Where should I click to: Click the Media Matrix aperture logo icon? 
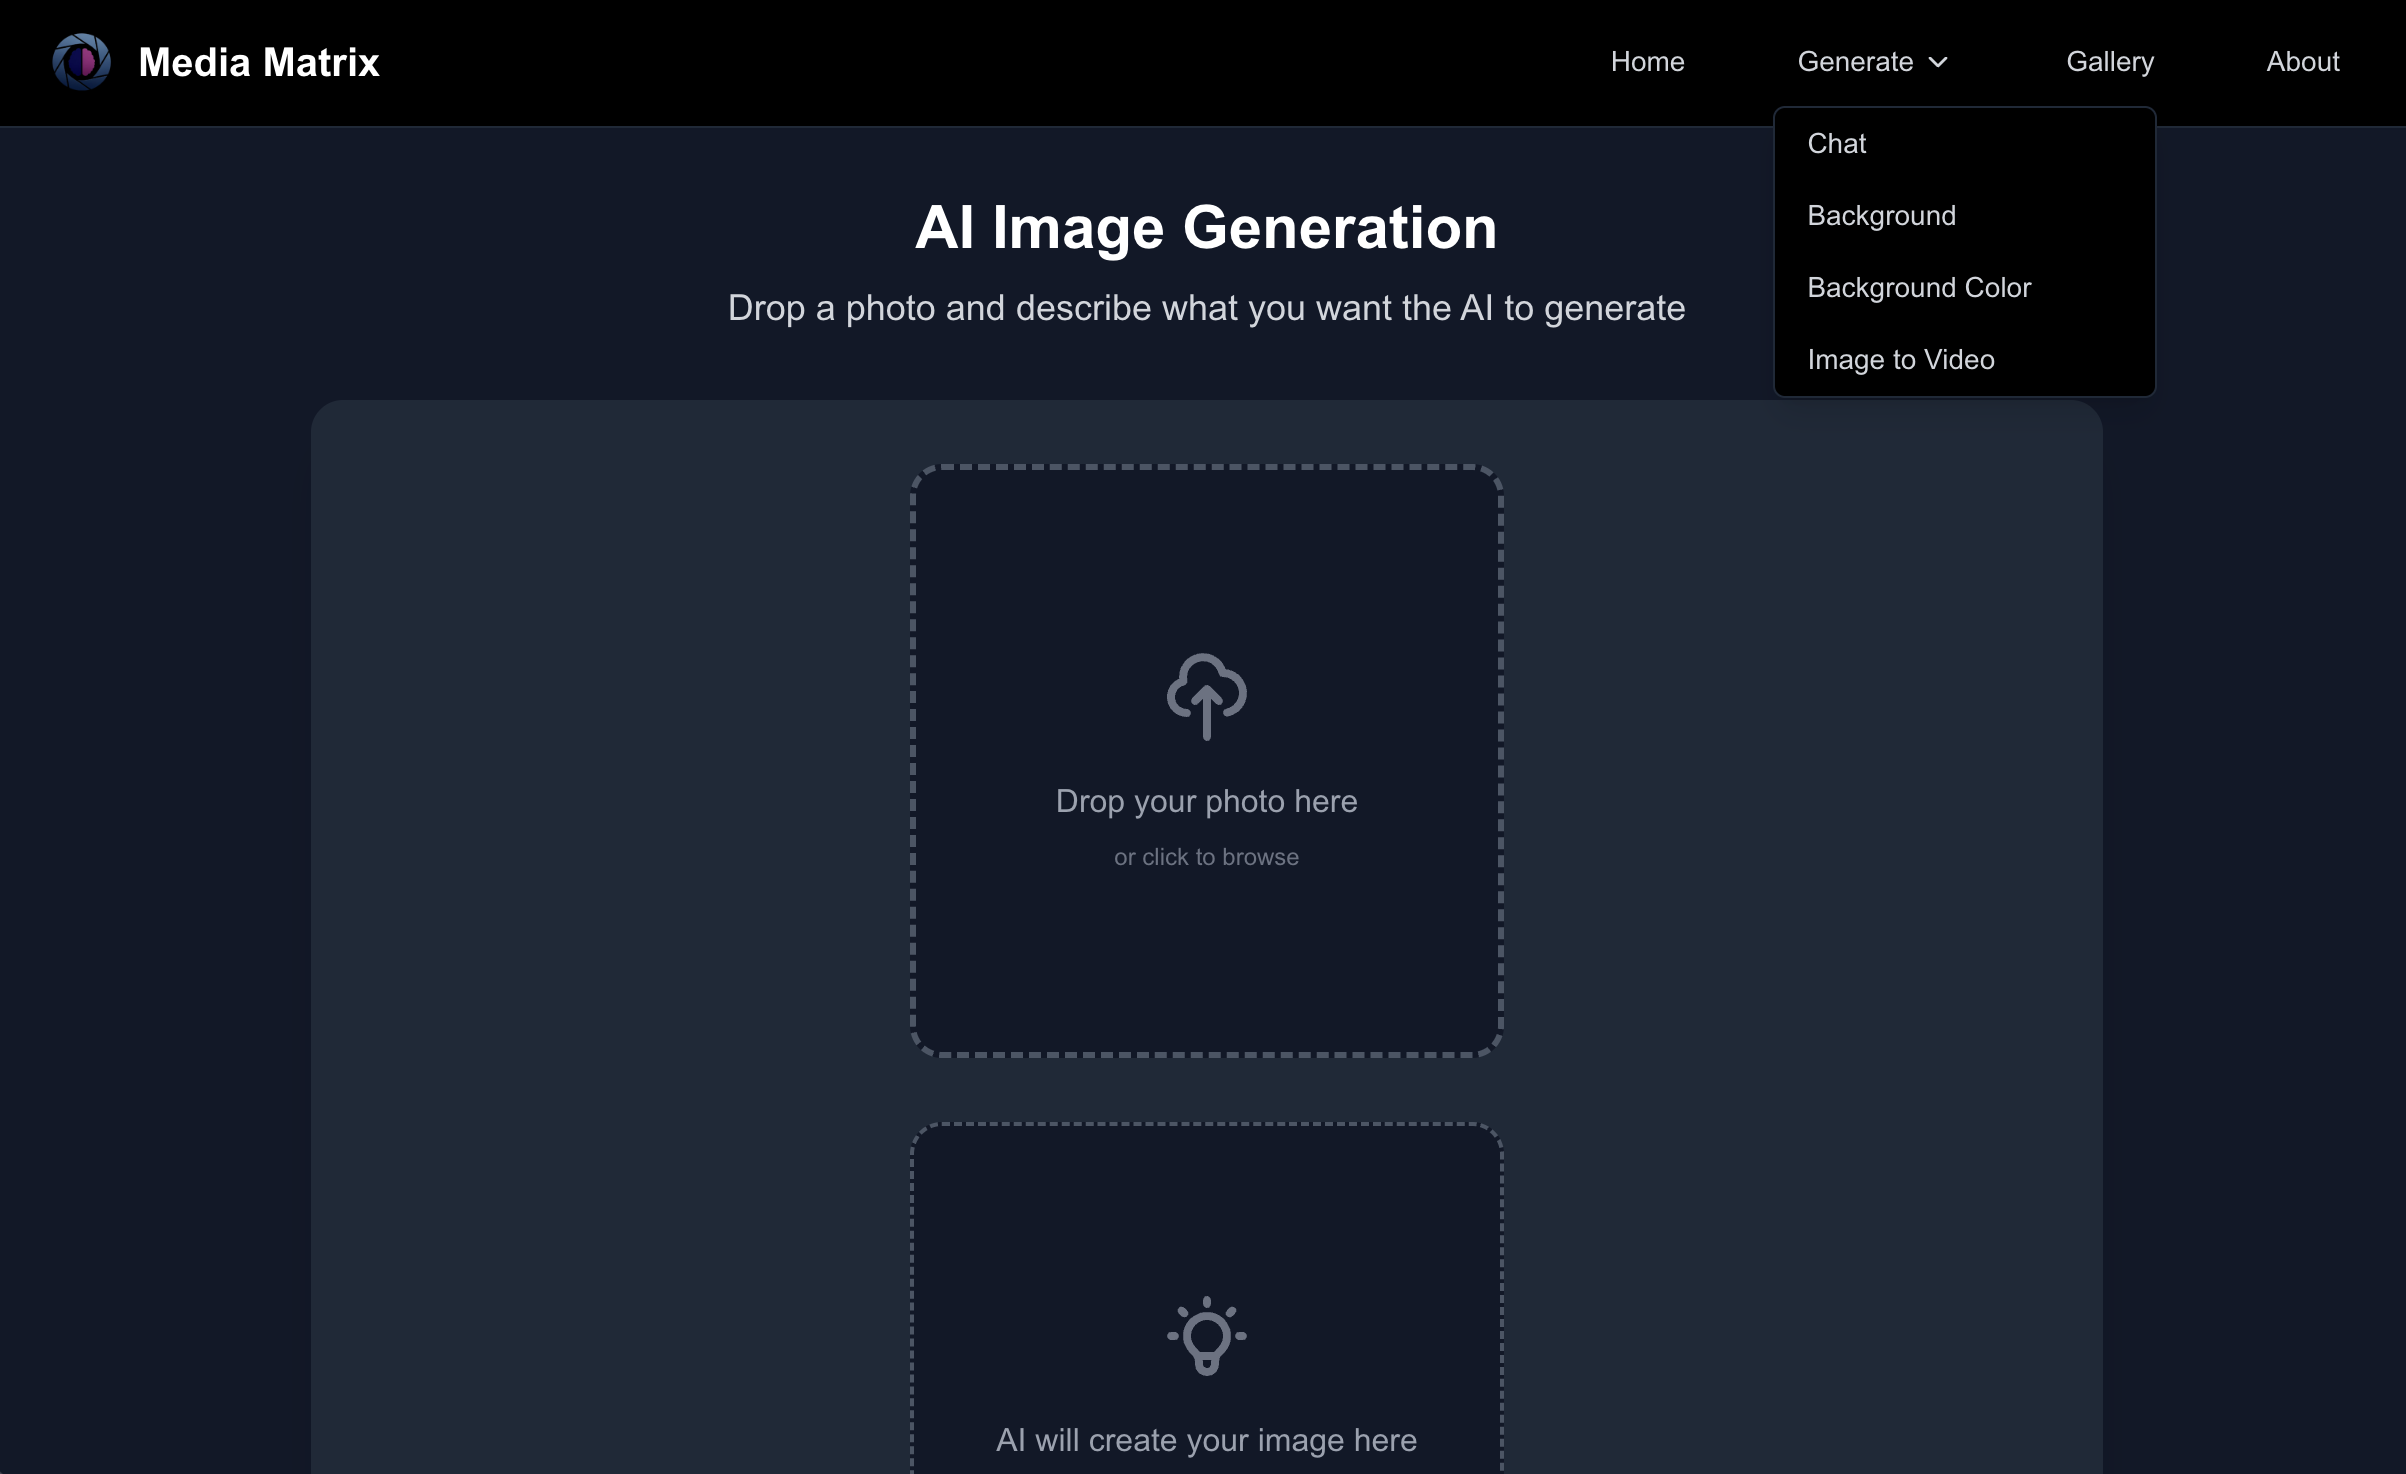pyautogui.click(x=81, y=62)
